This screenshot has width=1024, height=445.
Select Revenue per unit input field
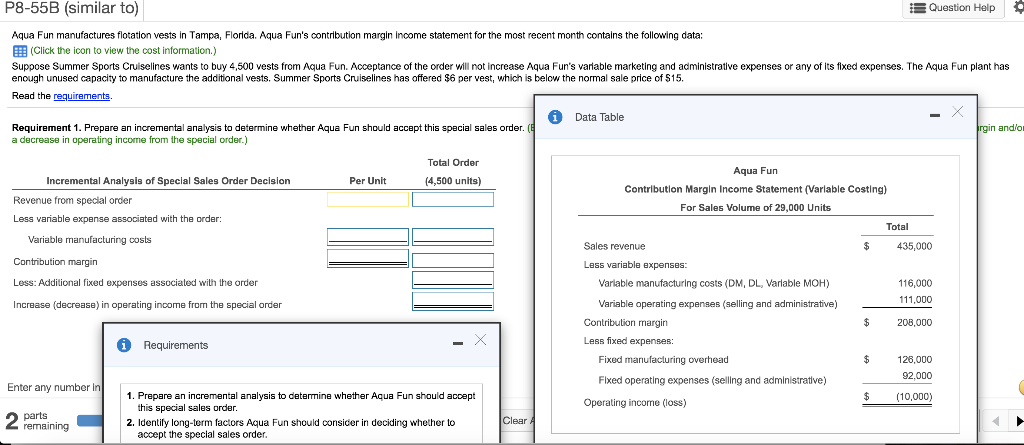368,199
